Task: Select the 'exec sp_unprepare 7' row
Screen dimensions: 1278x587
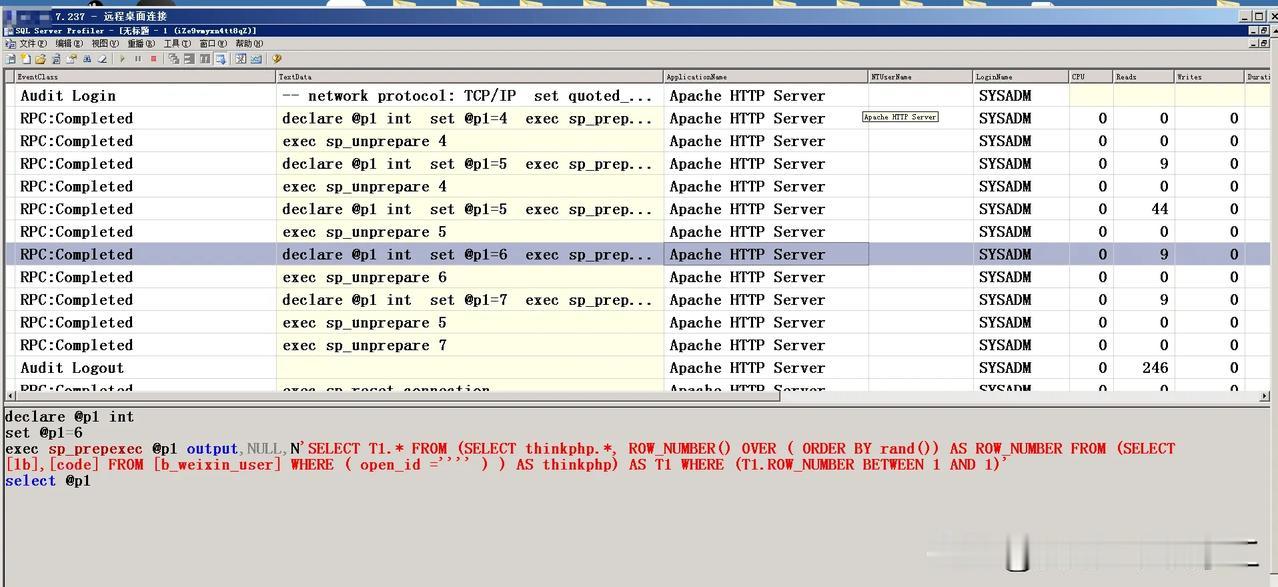Action: point(640,345)
